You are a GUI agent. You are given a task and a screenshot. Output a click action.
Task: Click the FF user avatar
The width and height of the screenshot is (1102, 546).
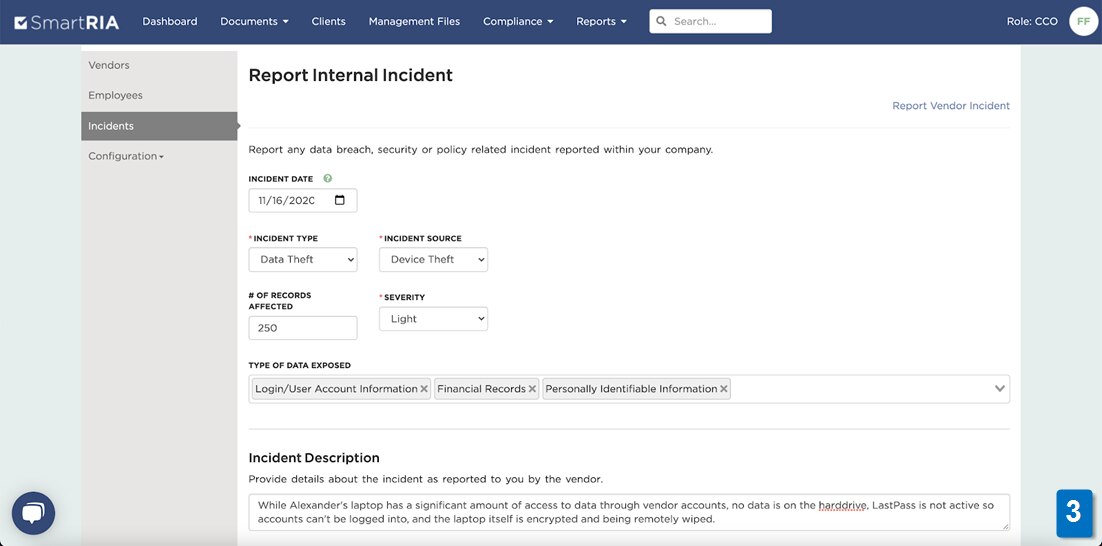tap(1083, 22)
